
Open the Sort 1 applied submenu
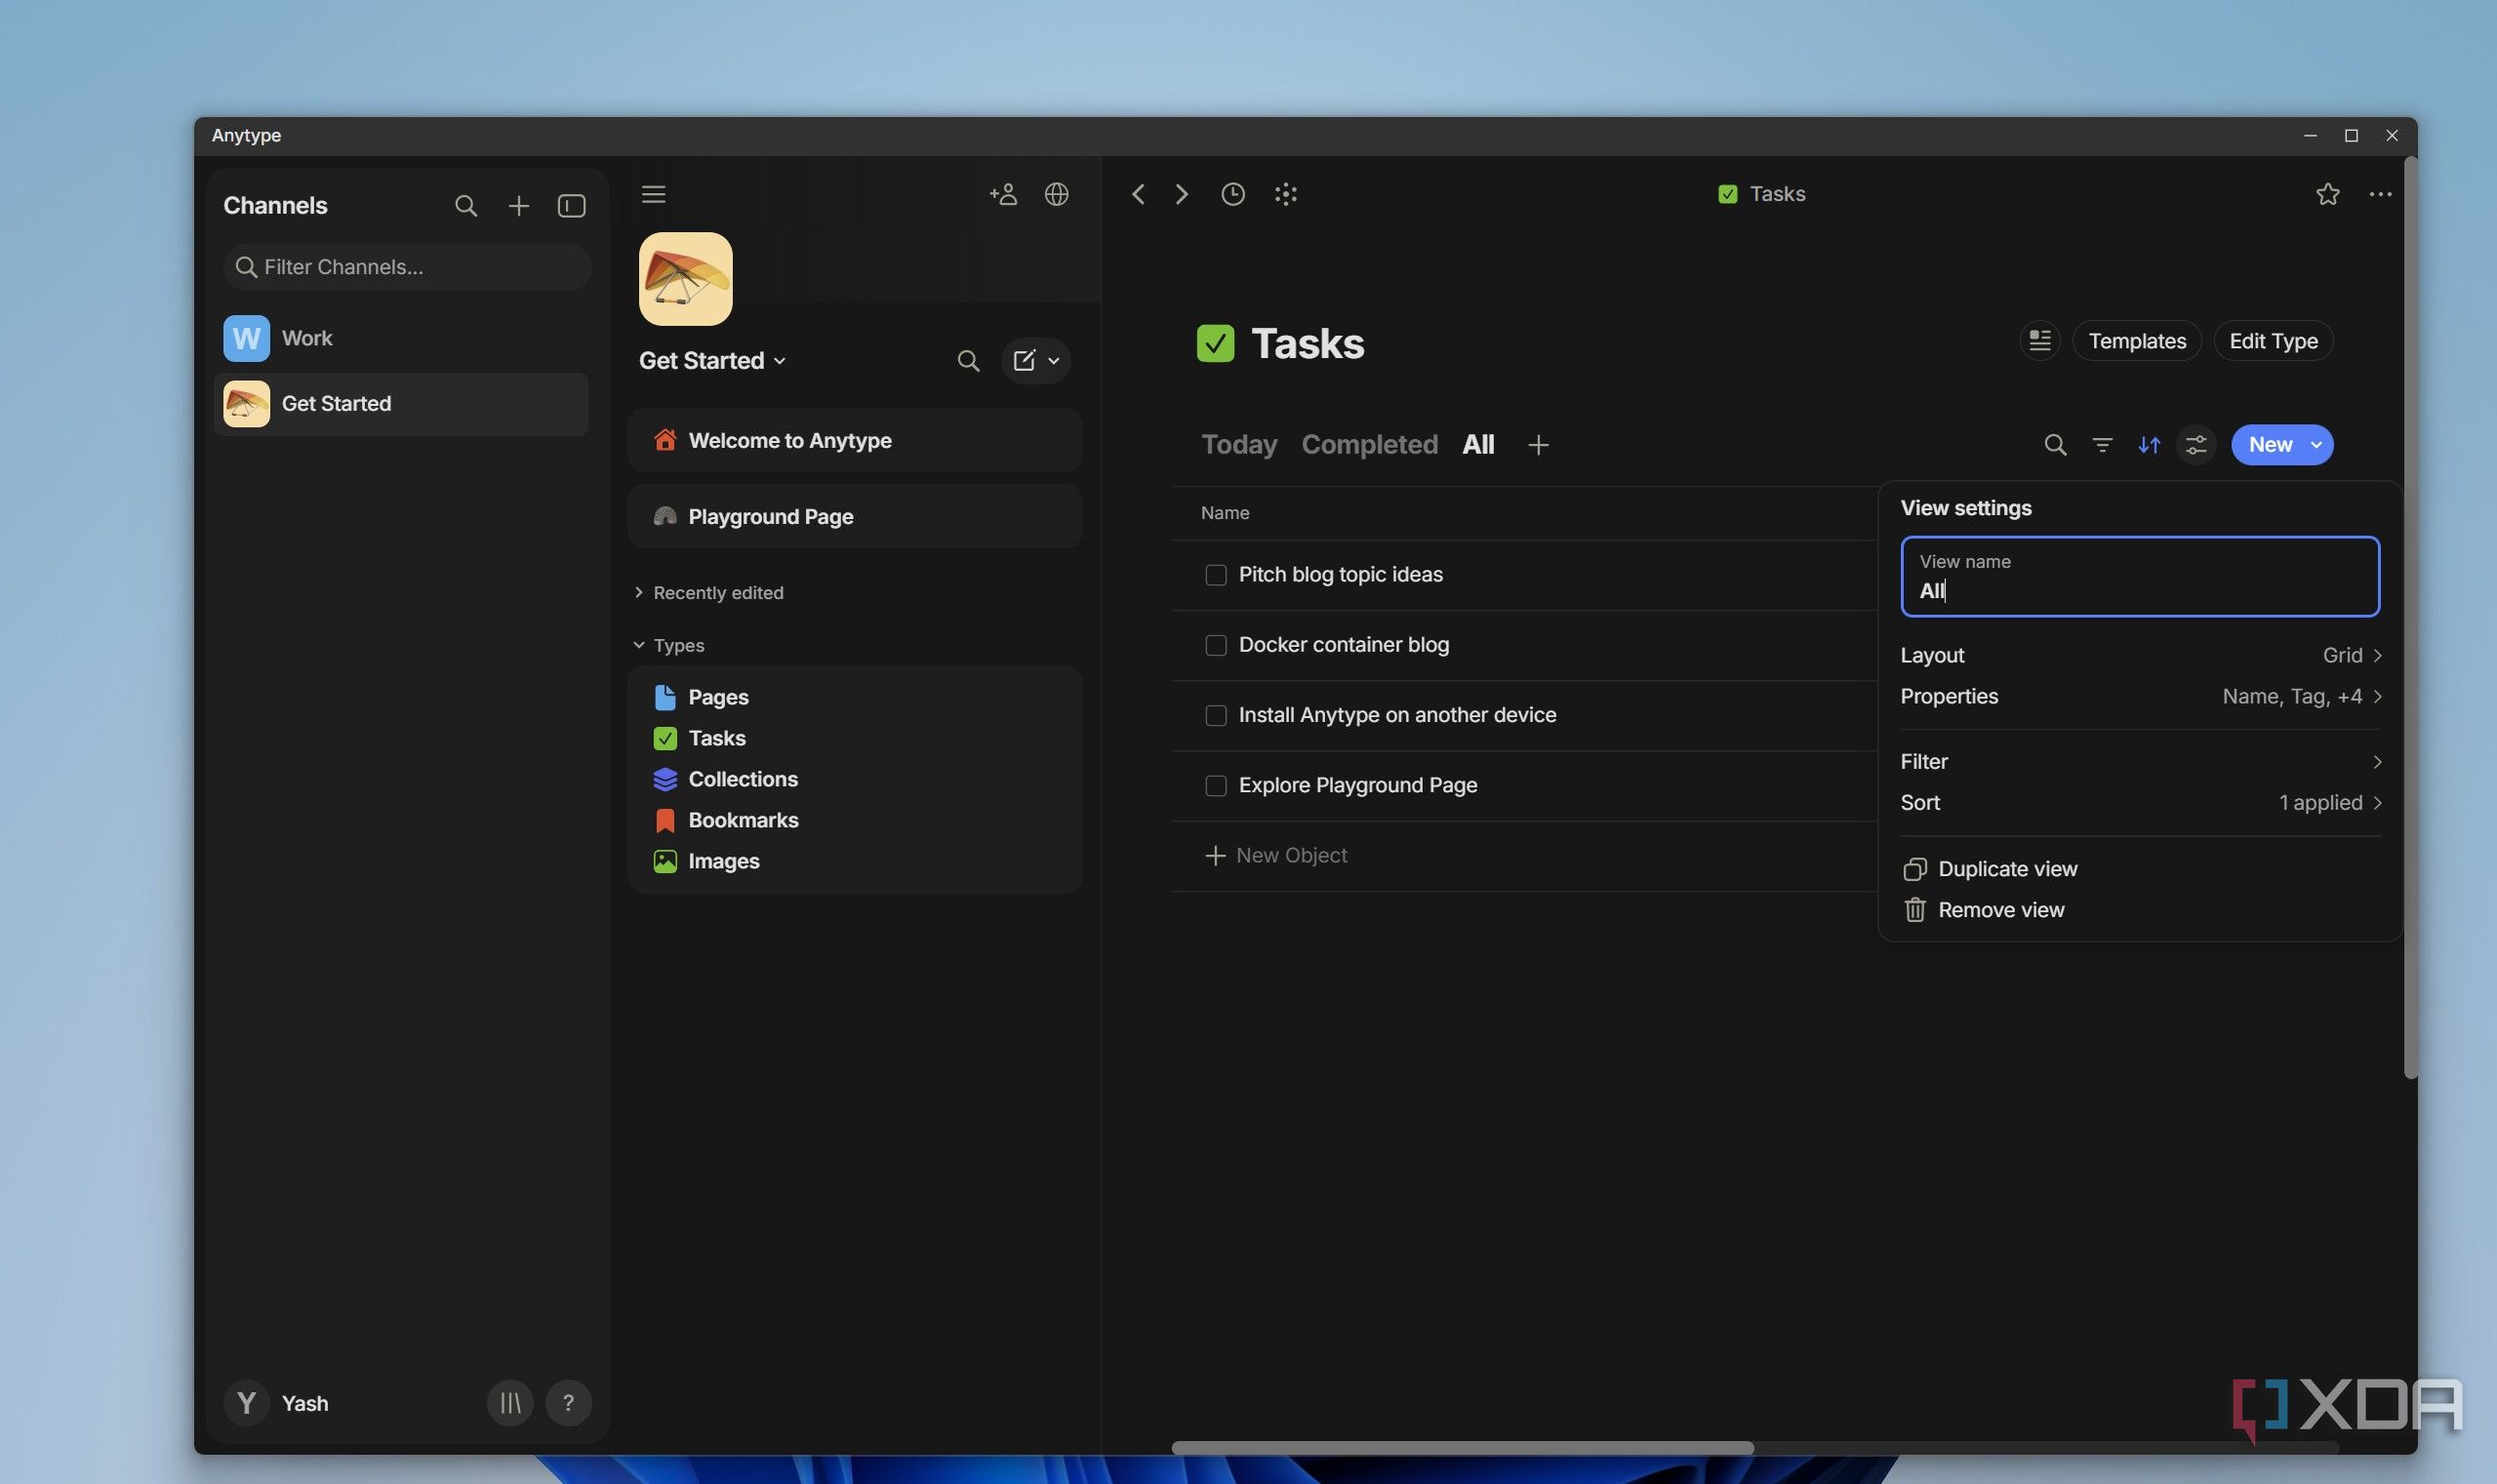2140,803
